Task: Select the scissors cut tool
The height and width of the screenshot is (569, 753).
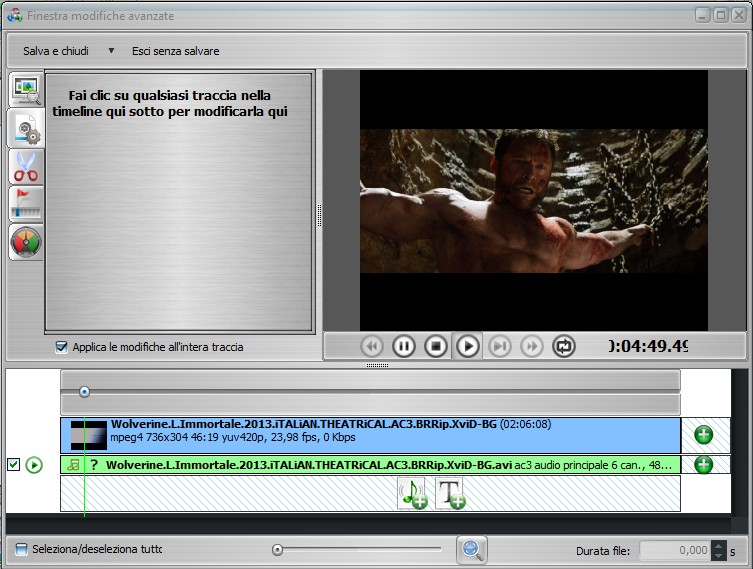Action: point(26,167)
